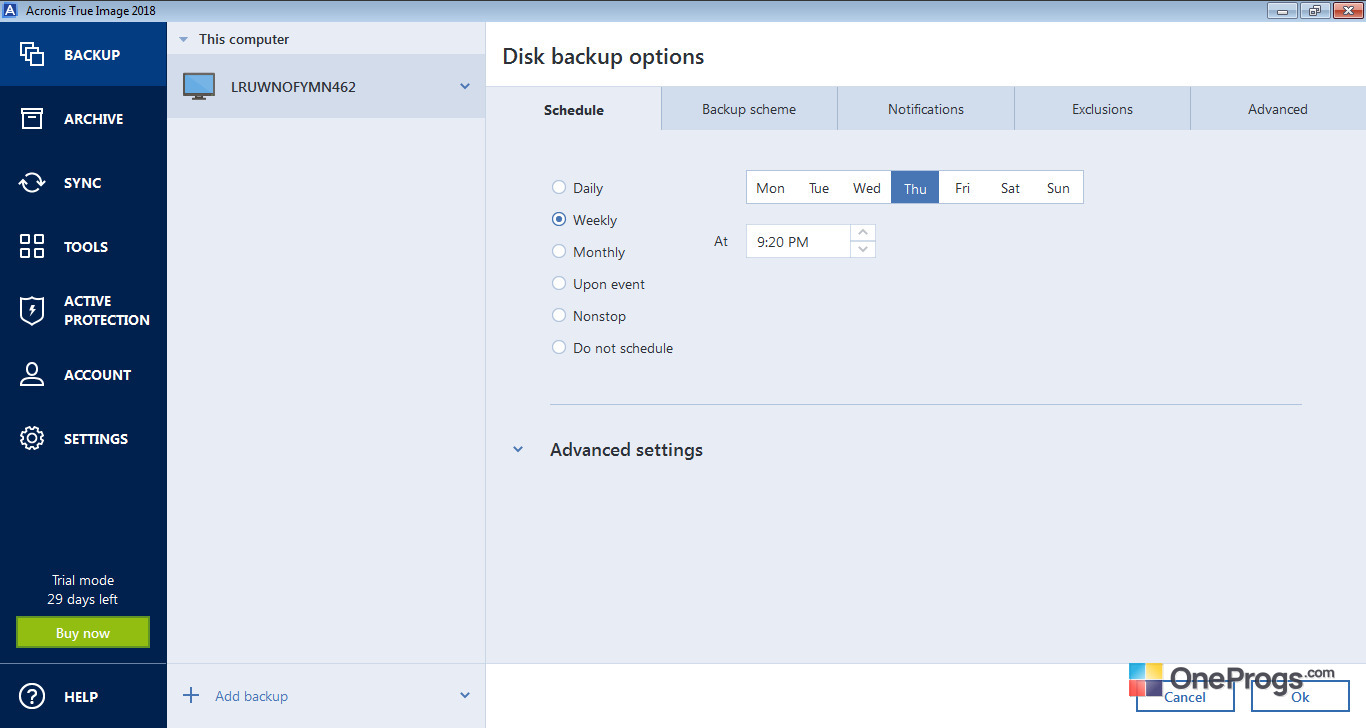This screenshot has height=728, width=1366.
Task: Click the Tools label in sidebar
Action: click(x=86, y=247)
